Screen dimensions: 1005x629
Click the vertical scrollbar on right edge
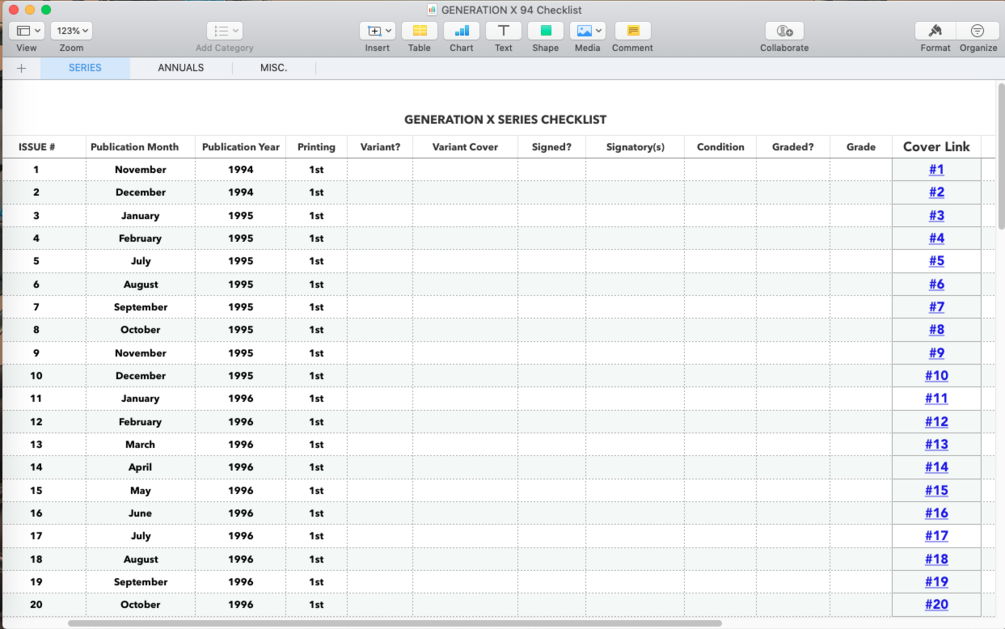1001,156
